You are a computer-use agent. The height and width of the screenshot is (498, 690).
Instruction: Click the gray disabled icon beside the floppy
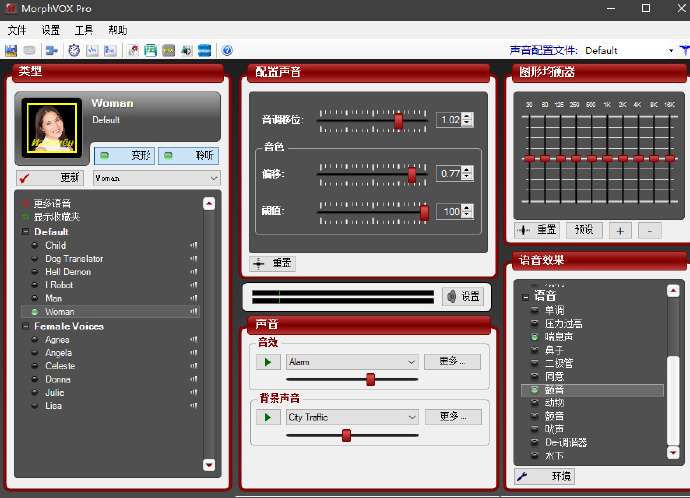29,51
